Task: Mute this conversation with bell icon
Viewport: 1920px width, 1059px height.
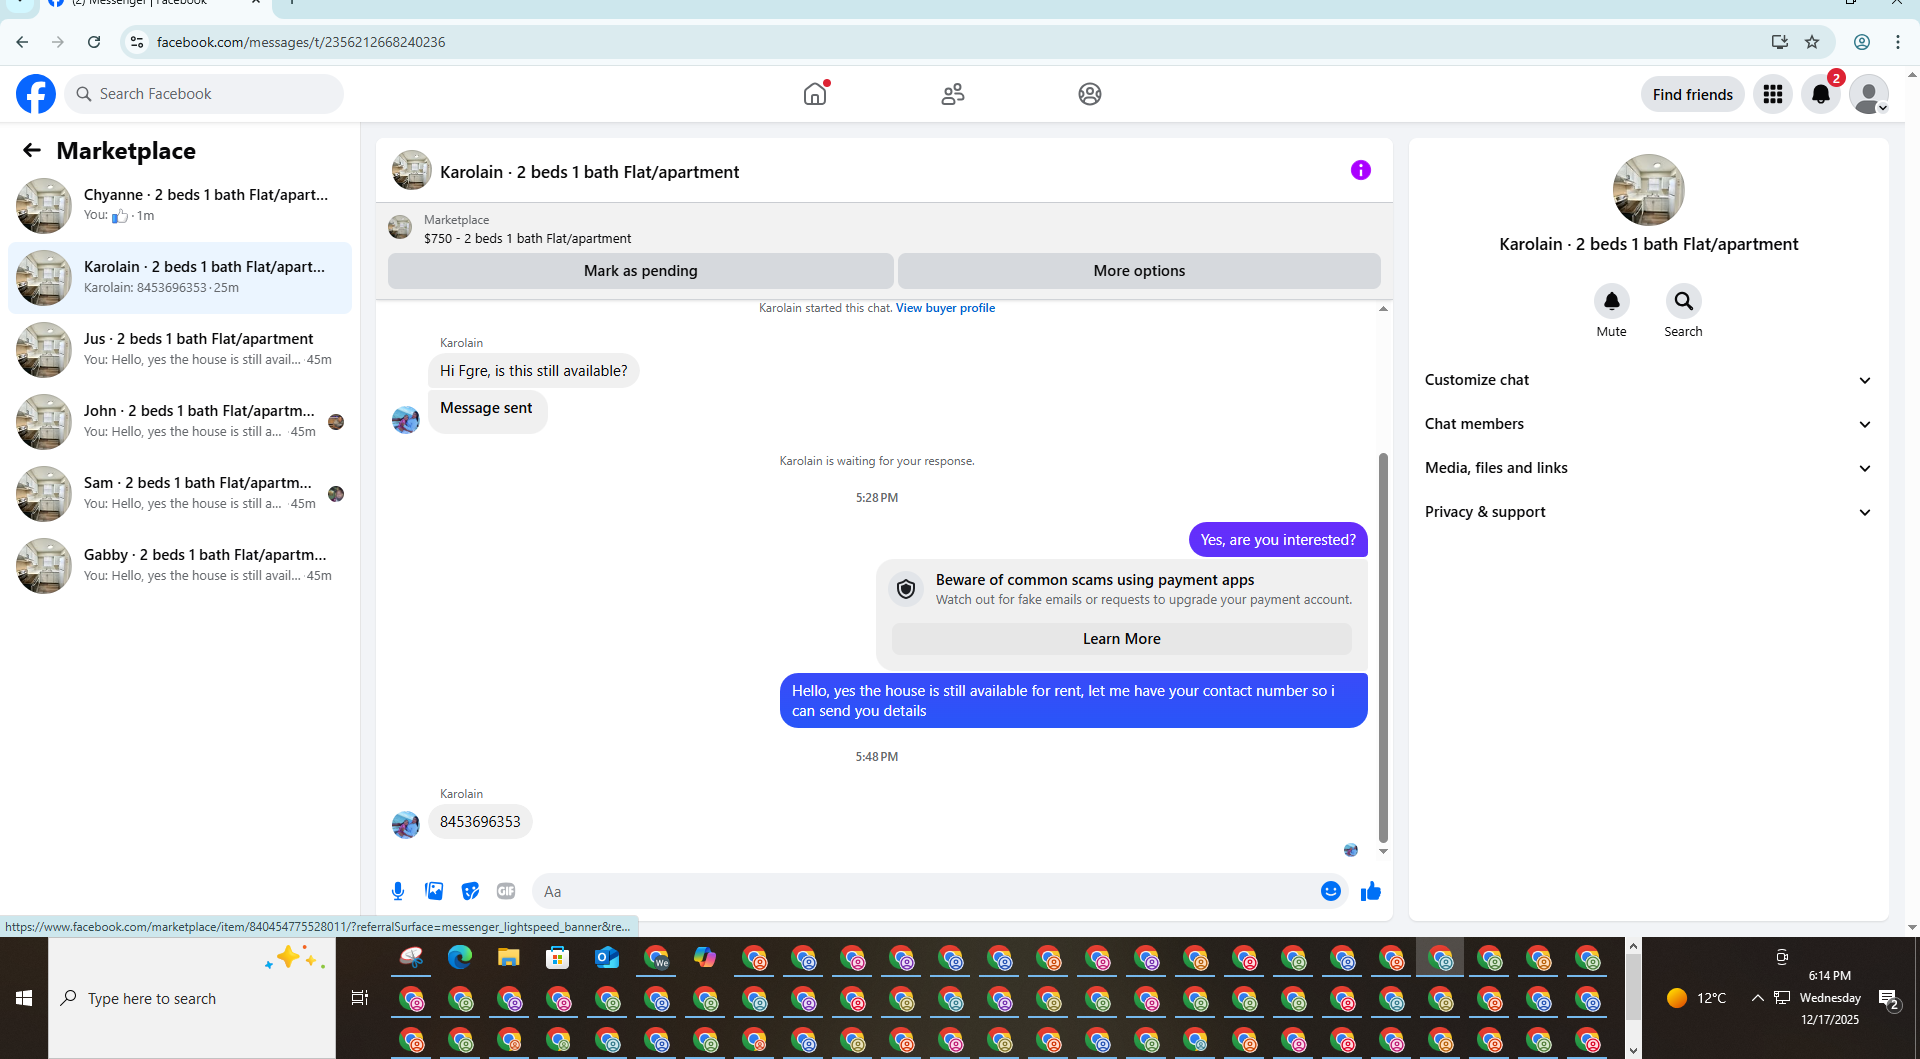Action: [1611, 301]
